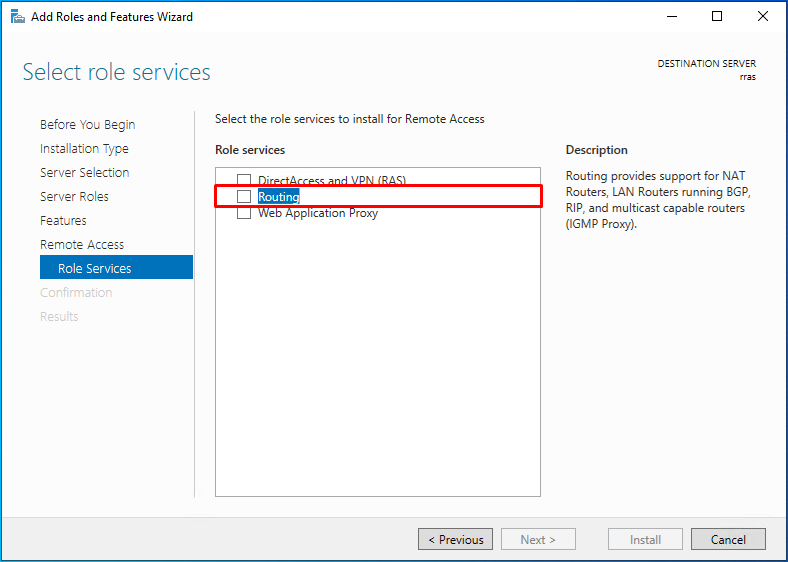Tick the Web Application Proxy checkbox
The image size is (788, 562).
[x=244, y=213]
